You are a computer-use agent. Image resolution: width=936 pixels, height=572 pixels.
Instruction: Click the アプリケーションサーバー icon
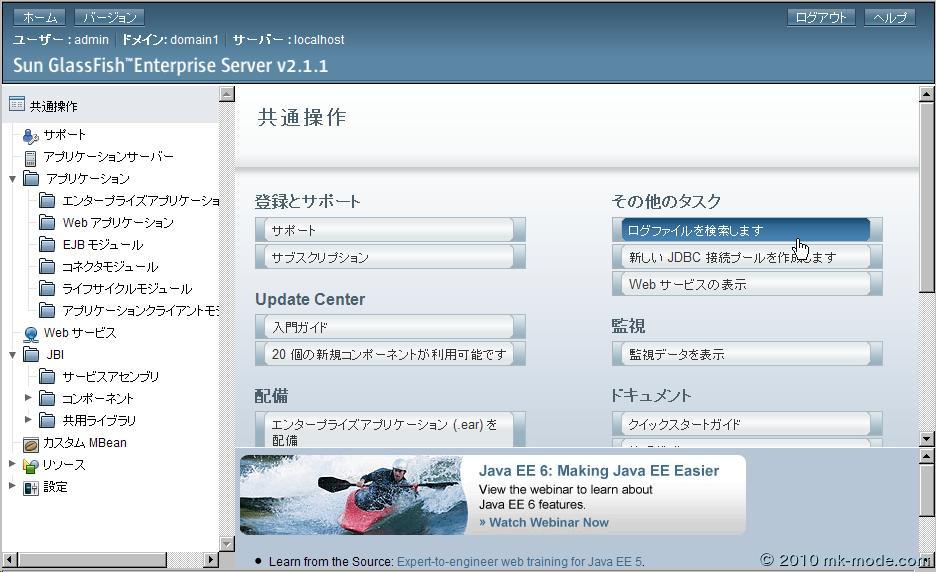[x=31, y=157]
